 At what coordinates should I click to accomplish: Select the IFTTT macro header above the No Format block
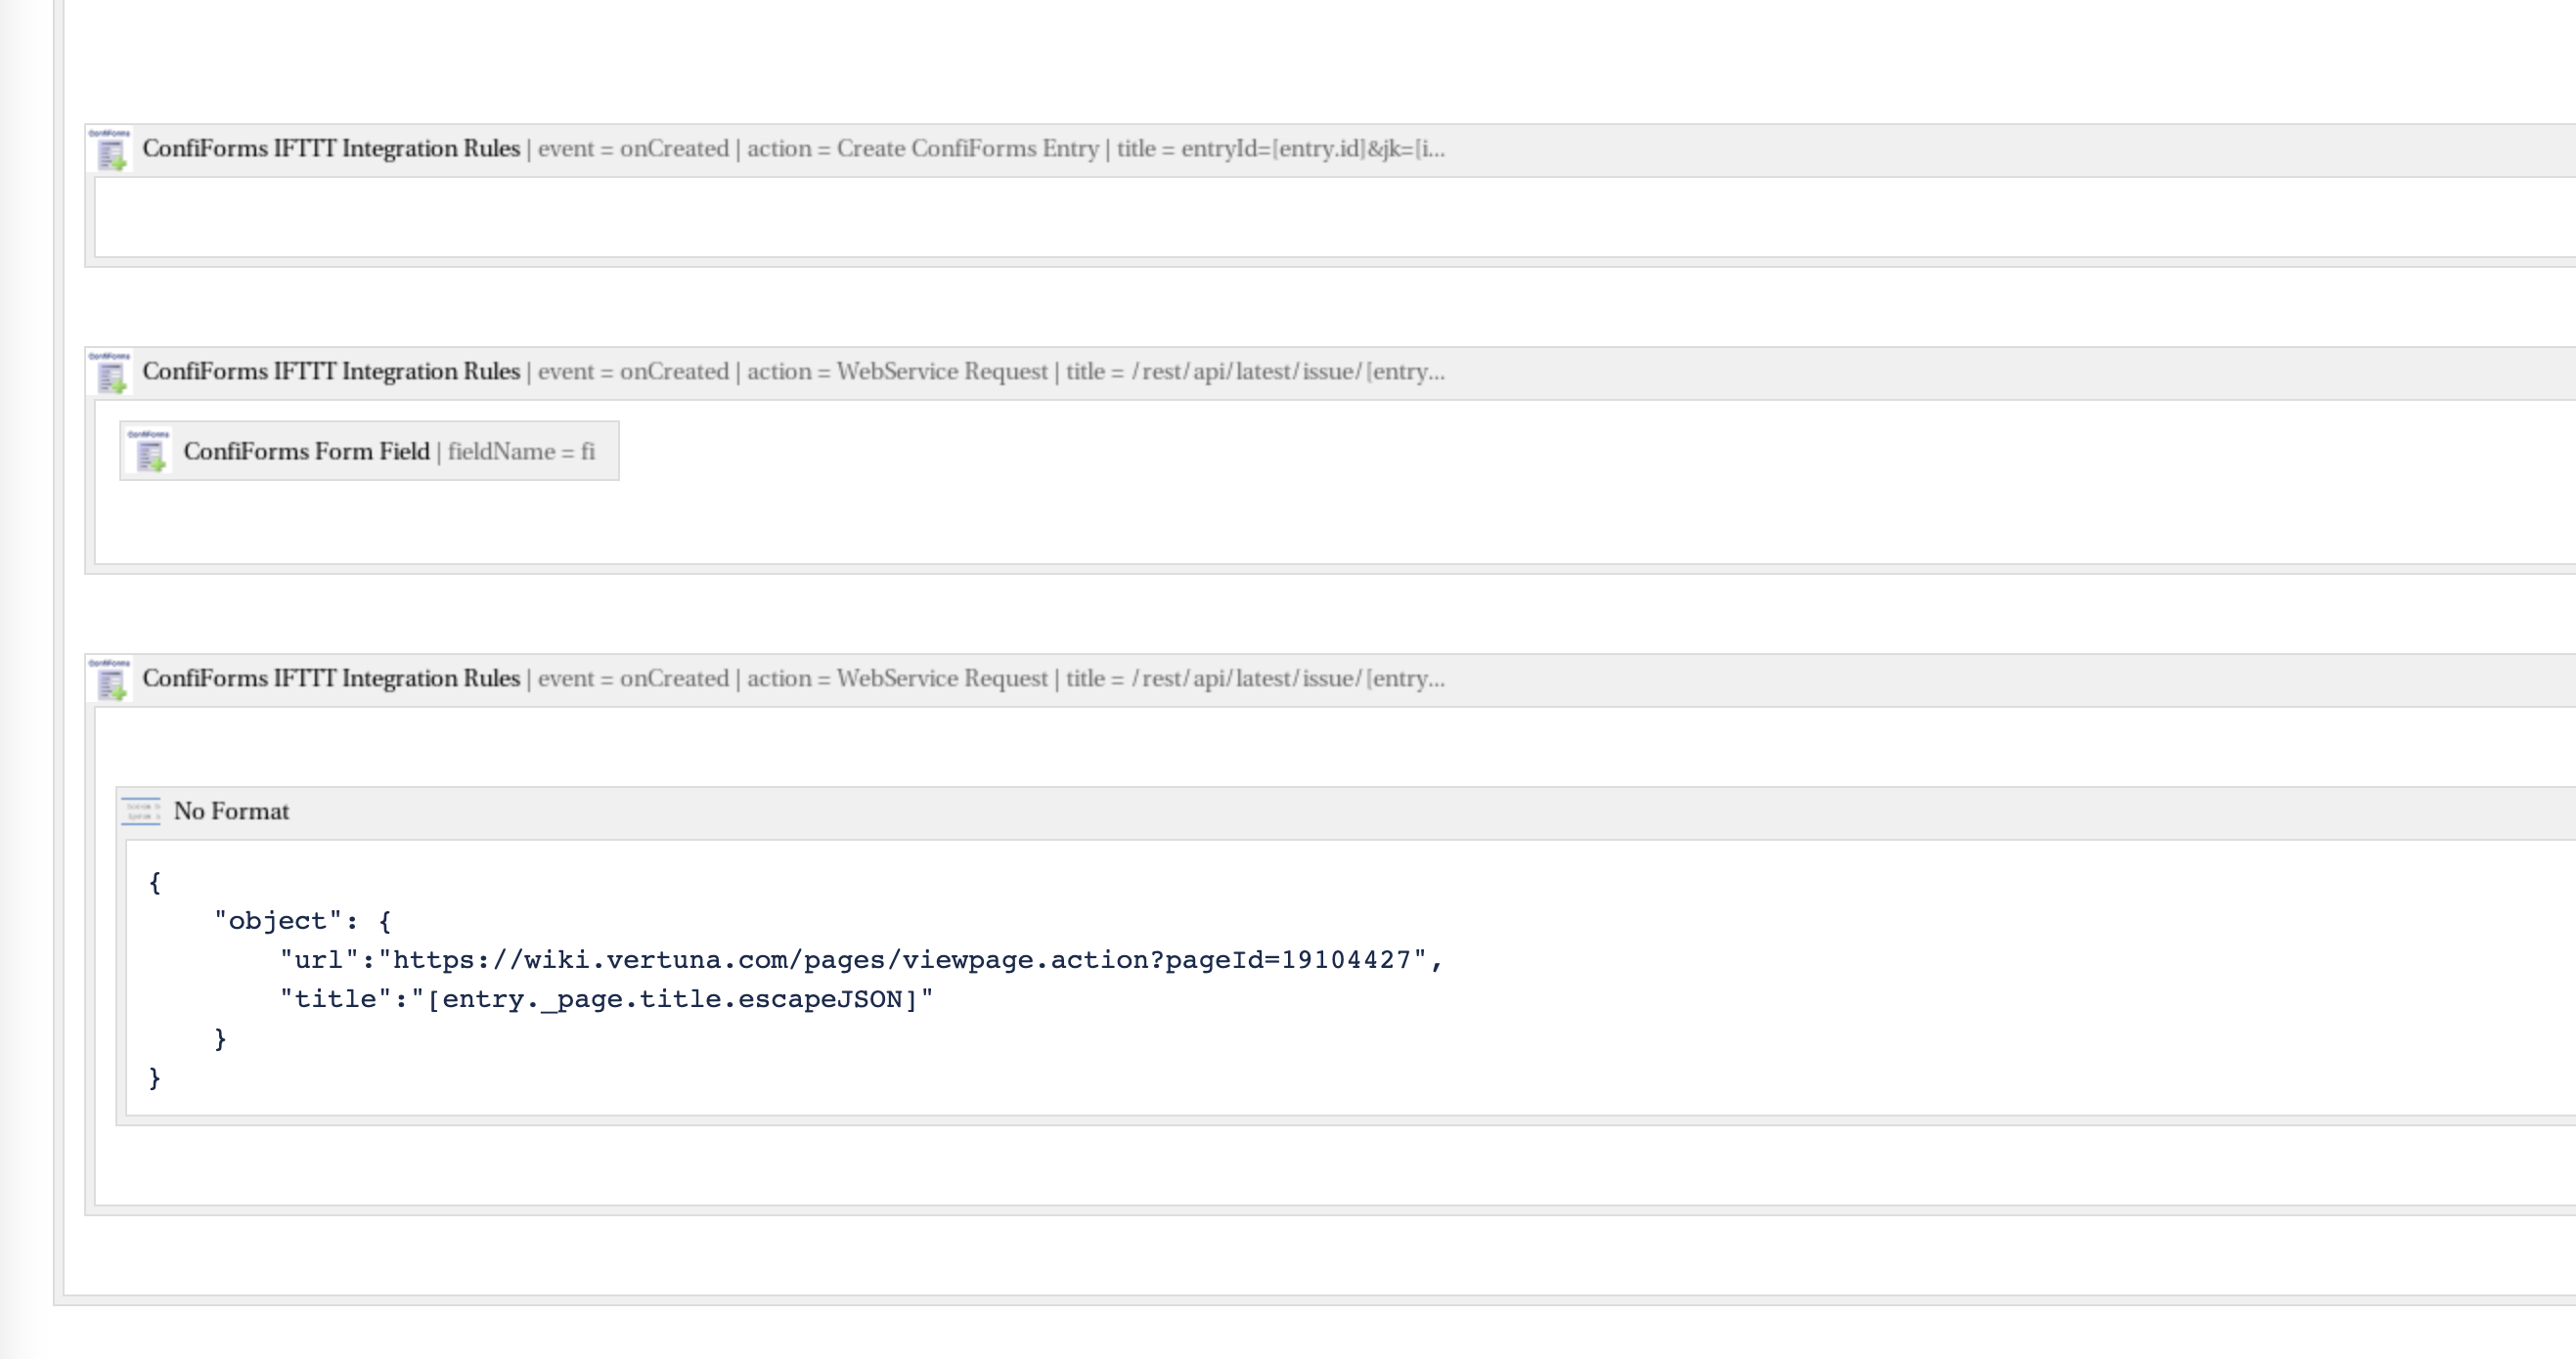[1331, 681]
